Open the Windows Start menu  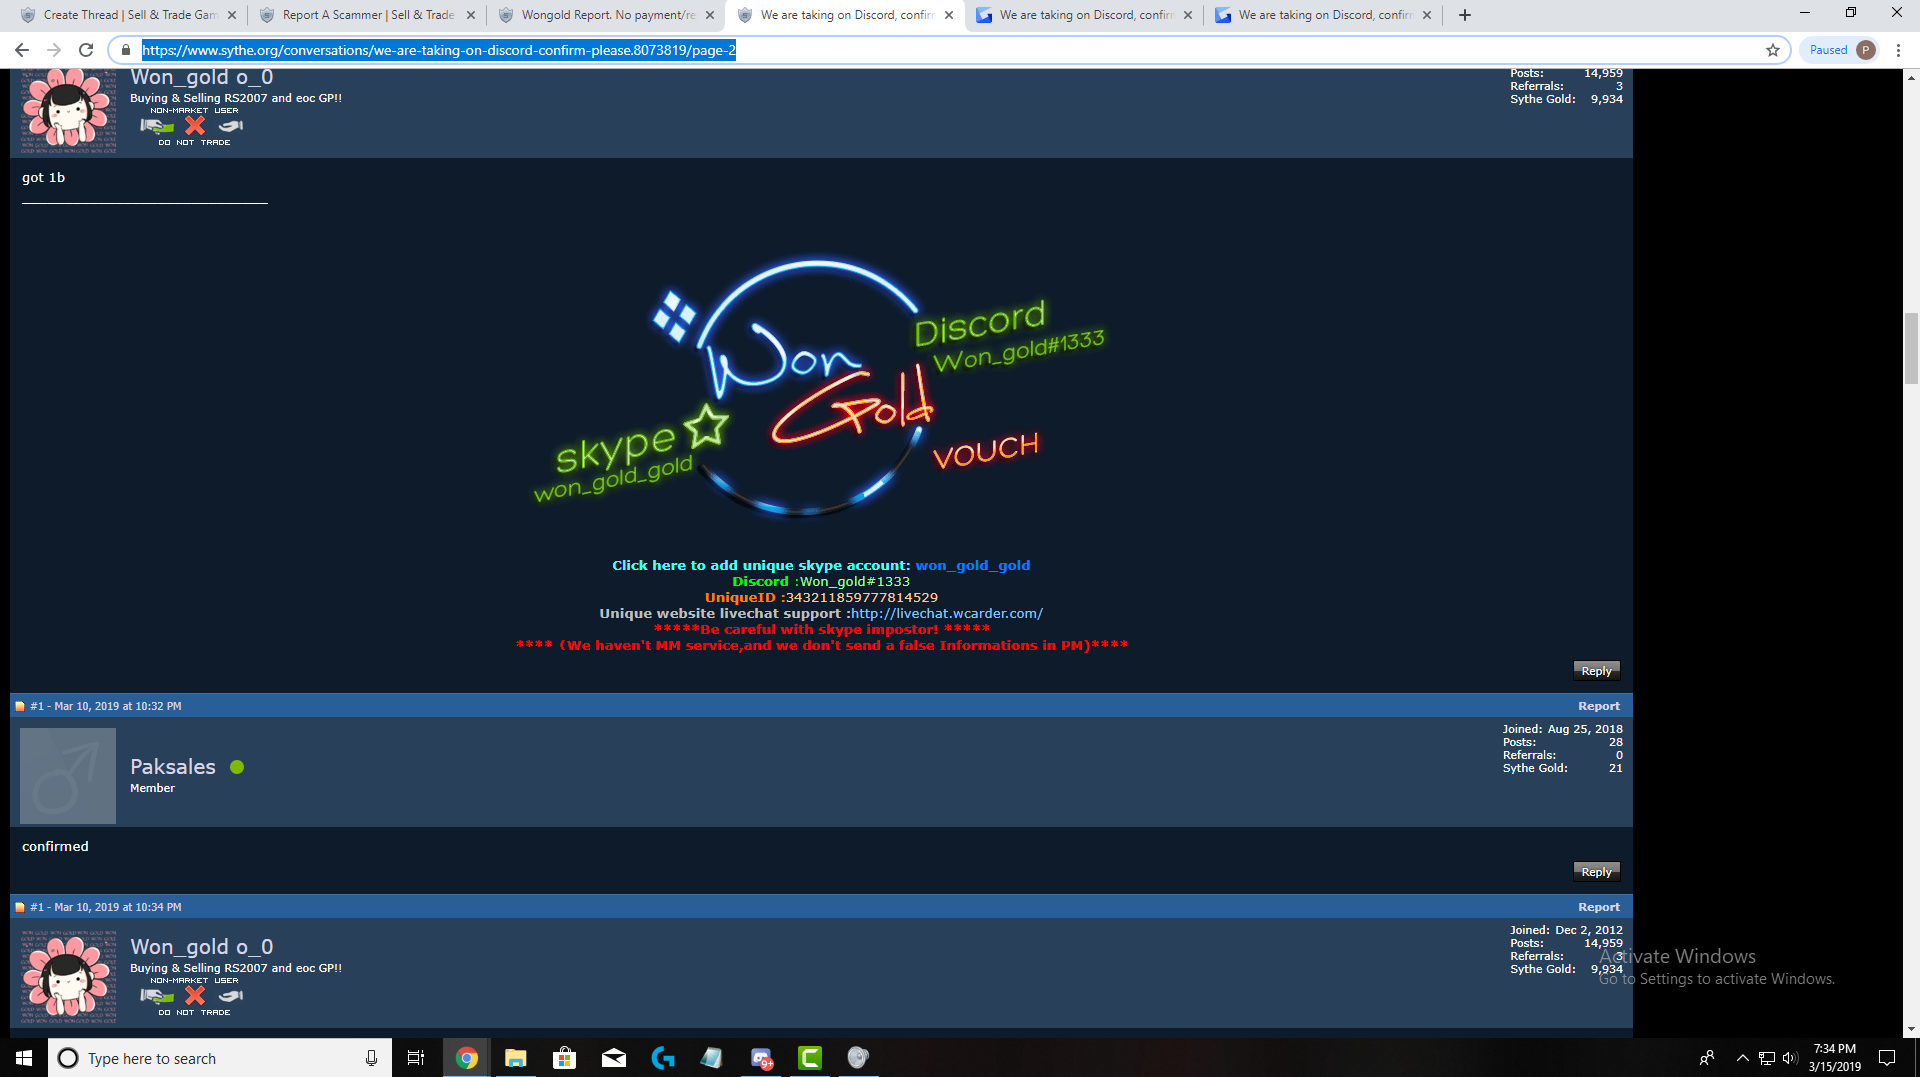(x=24, y=1058)
